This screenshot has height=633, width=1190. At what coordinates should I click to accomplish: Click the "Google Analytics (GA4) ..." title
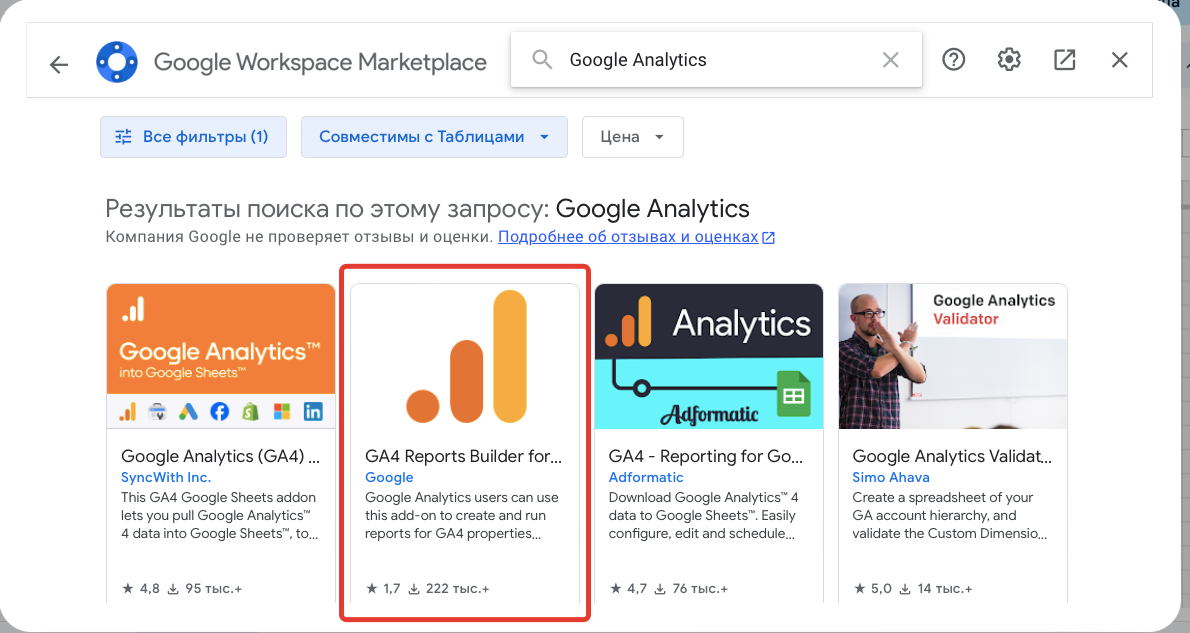pos(220,456)
